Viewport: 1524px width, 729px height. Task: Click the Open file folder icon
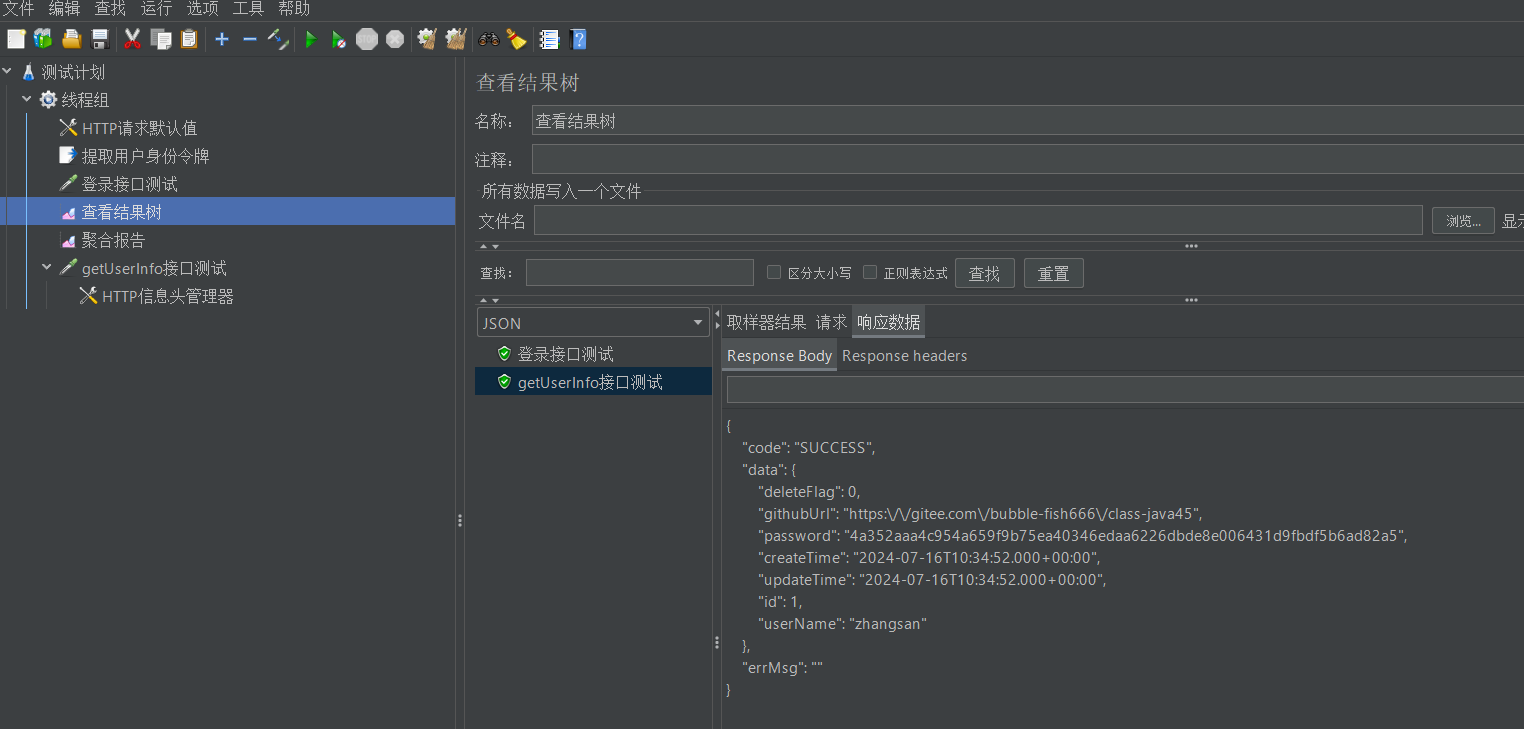tap(71, 39)
